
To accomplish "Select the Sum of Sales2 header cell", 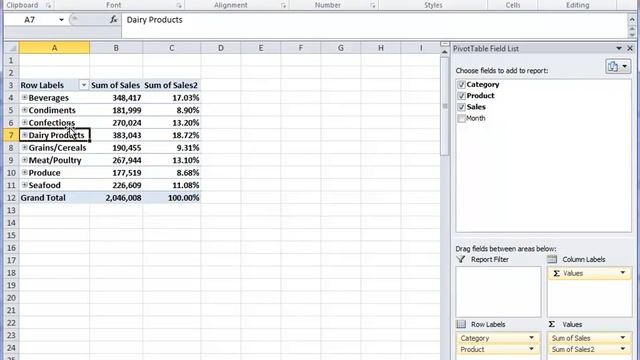I will click(x=171, y=85).
